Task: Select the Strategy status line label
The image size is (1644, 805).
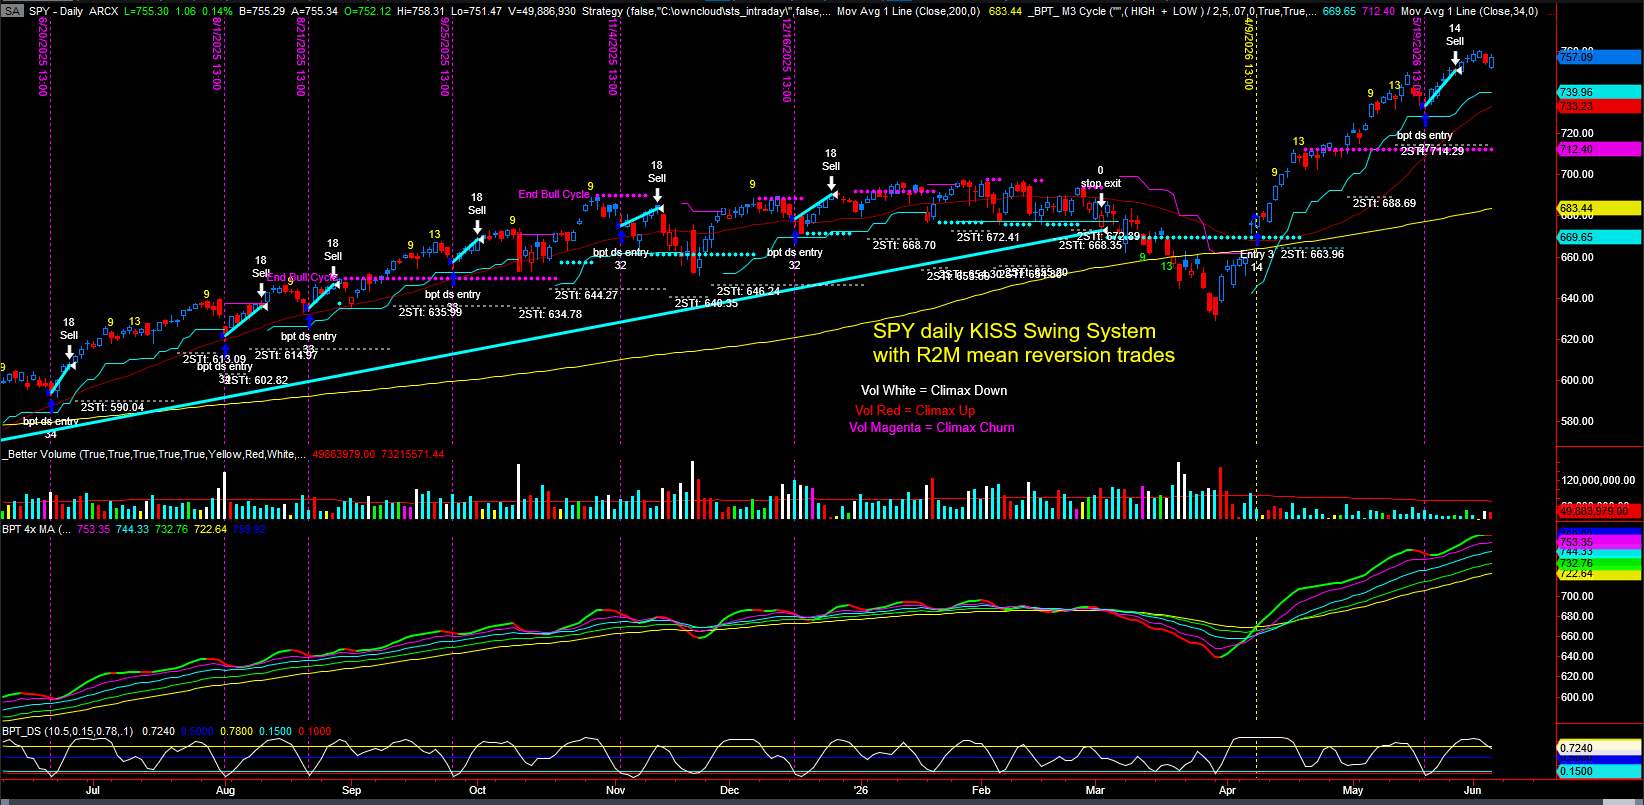Action: (706, 11)
